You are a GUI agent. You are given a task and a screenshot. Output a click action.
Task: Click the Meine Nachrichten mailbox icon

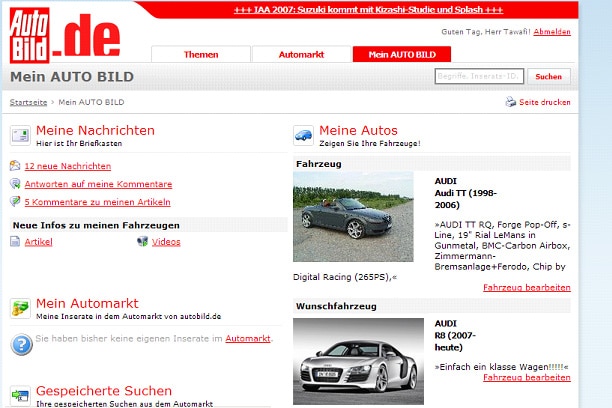20,135
